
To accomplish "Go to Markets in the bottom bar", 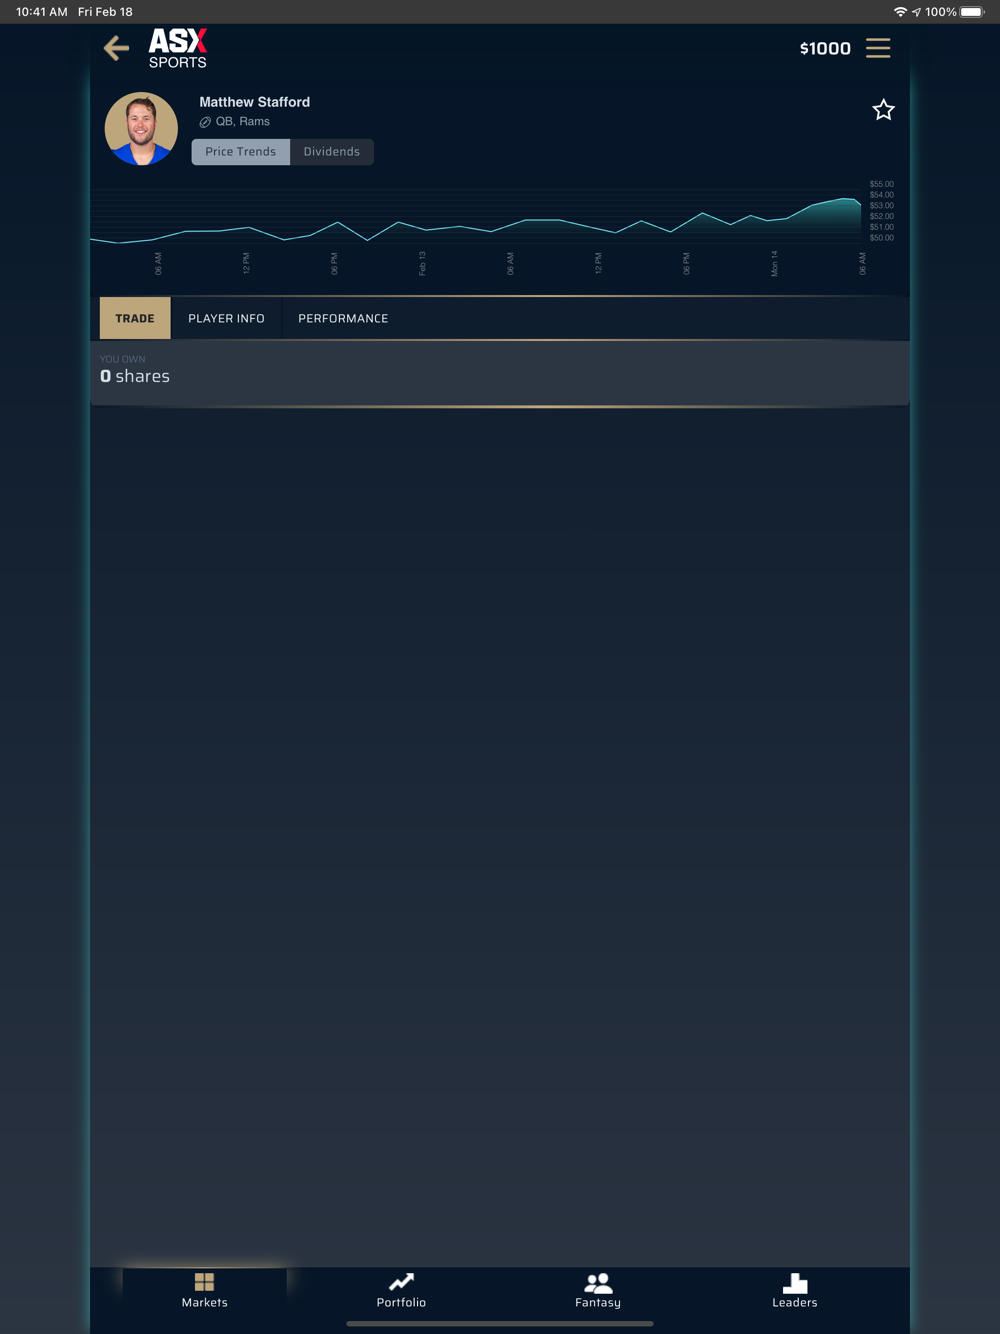I will coord(204,1290).
